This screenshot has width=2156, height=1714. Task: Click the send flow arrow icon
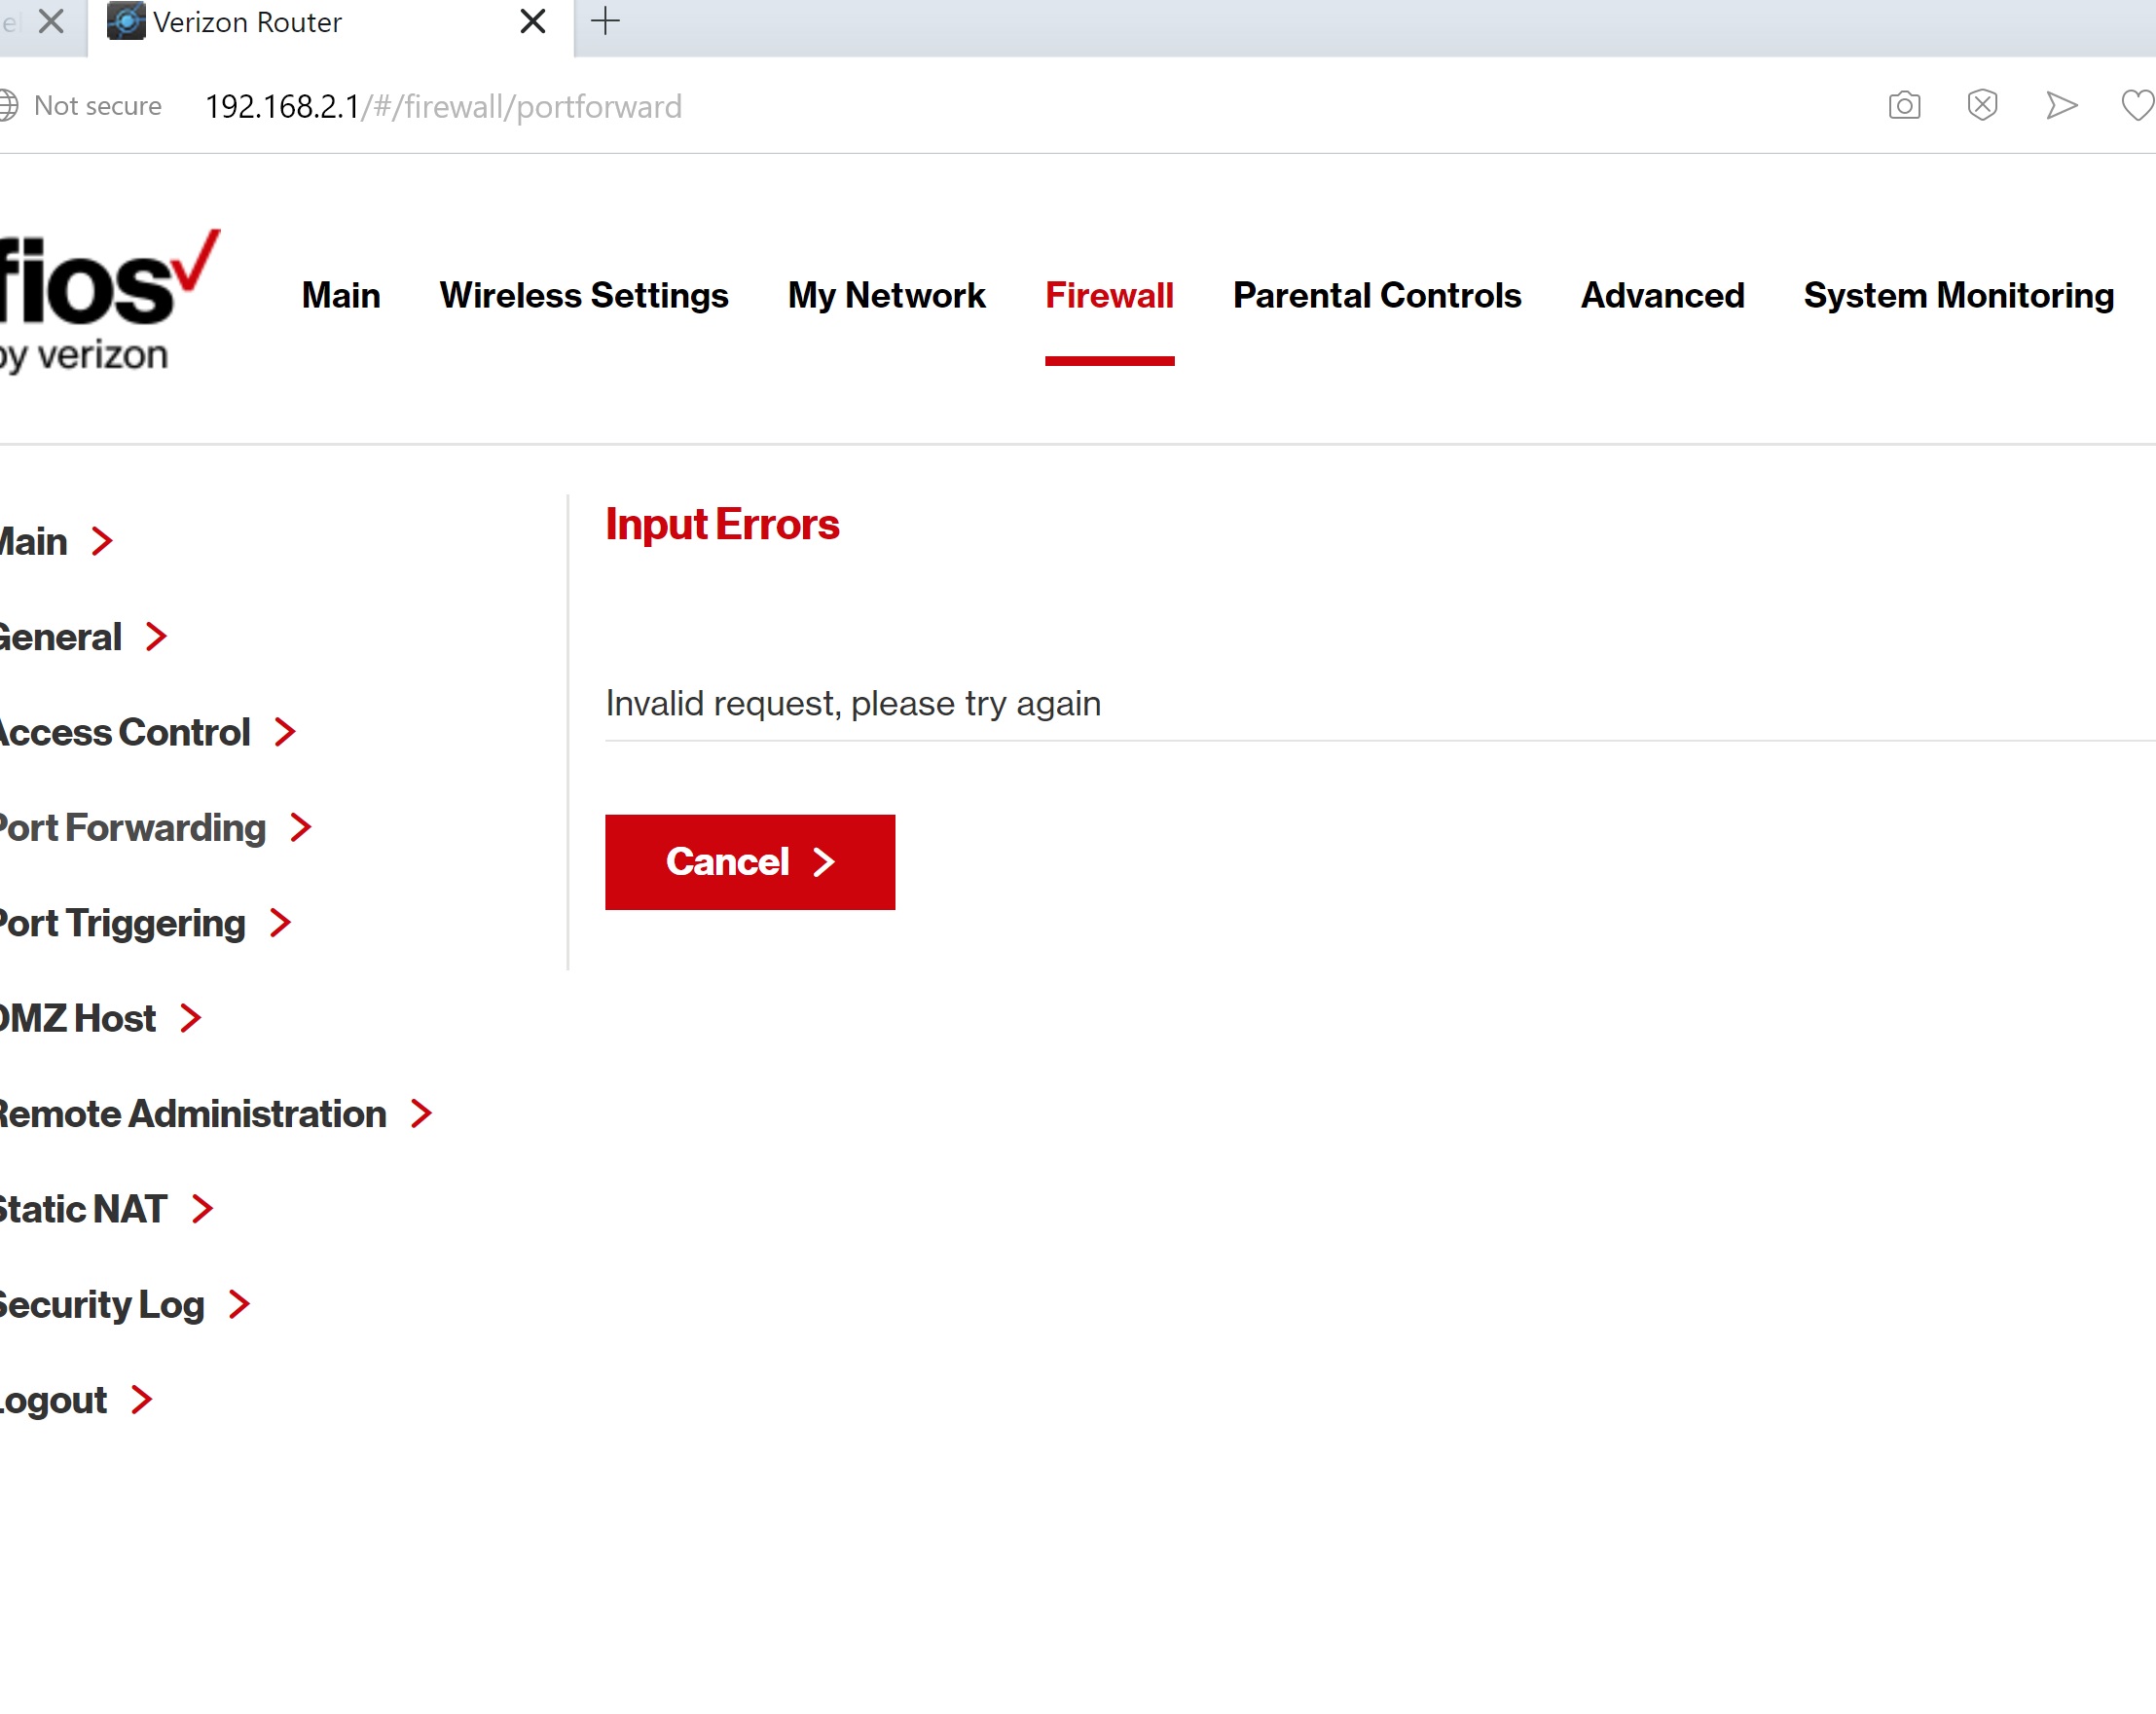tap(2061, 105)
